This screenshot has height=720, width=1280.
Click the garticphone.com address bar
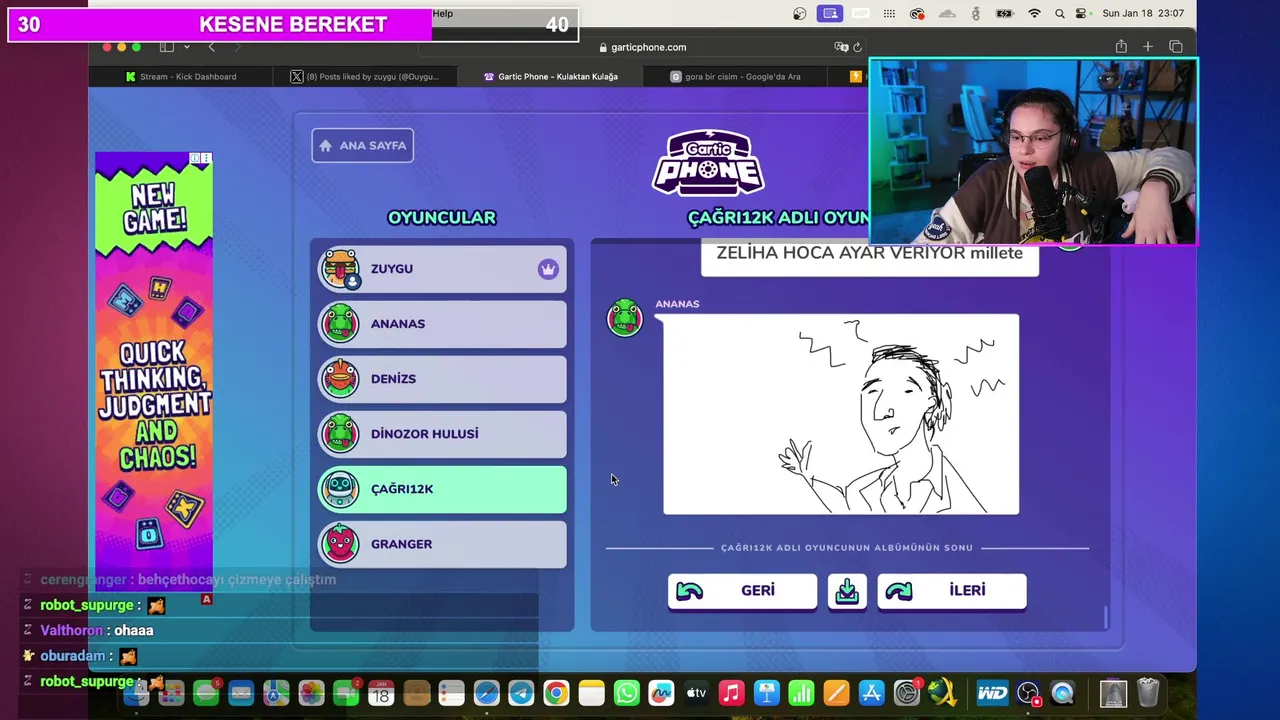[642, 47]
